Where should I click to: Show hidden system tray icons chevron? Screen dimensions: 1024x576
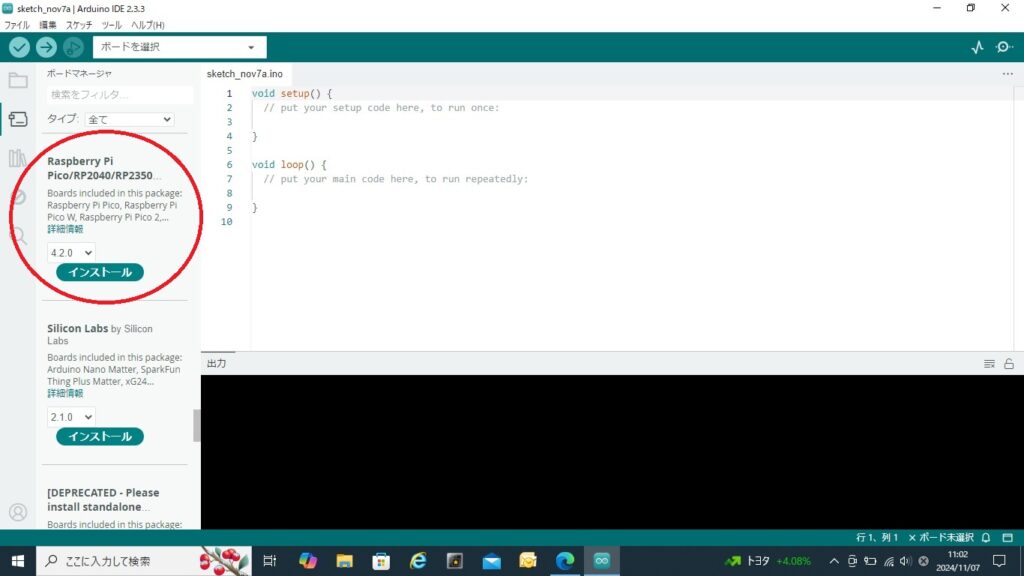[x=834, y=561]
